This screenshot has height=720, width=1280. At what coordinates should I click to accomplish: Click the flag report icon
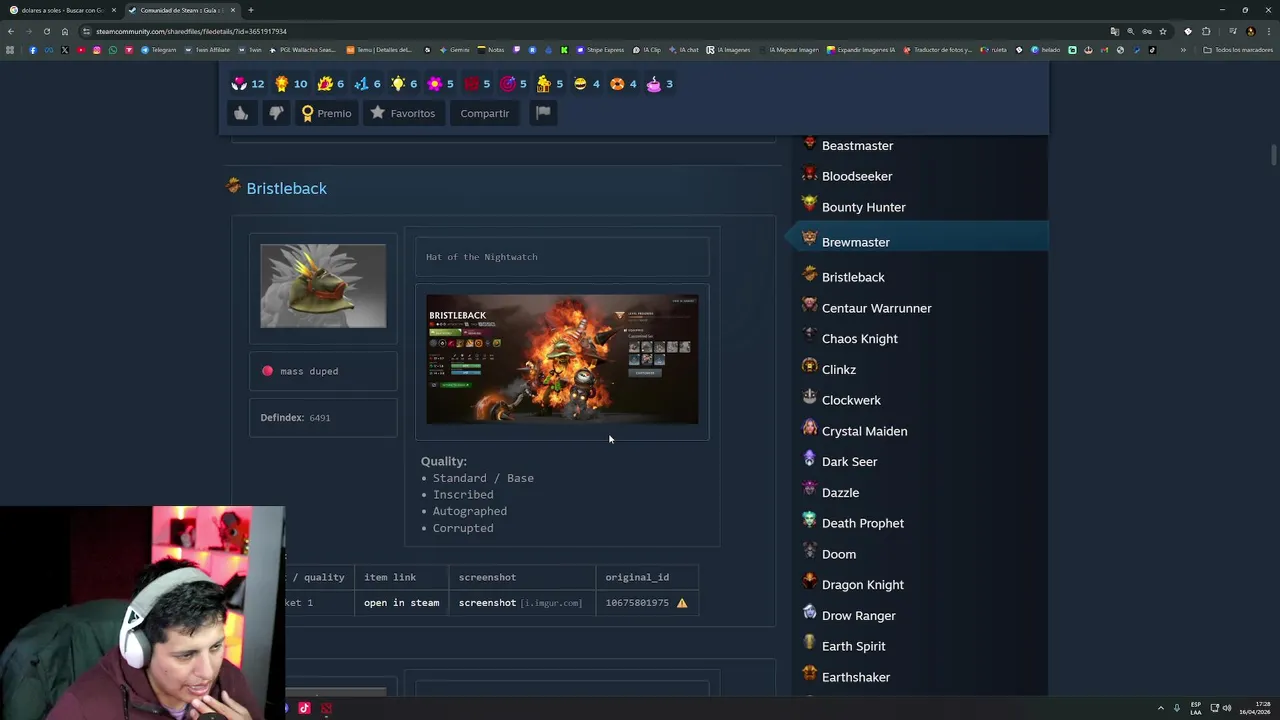(x=543, y=113)
